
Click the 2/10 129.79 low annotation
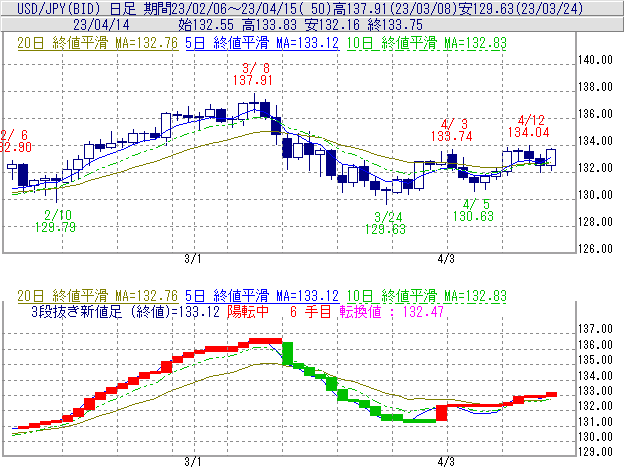coord(55,221)
